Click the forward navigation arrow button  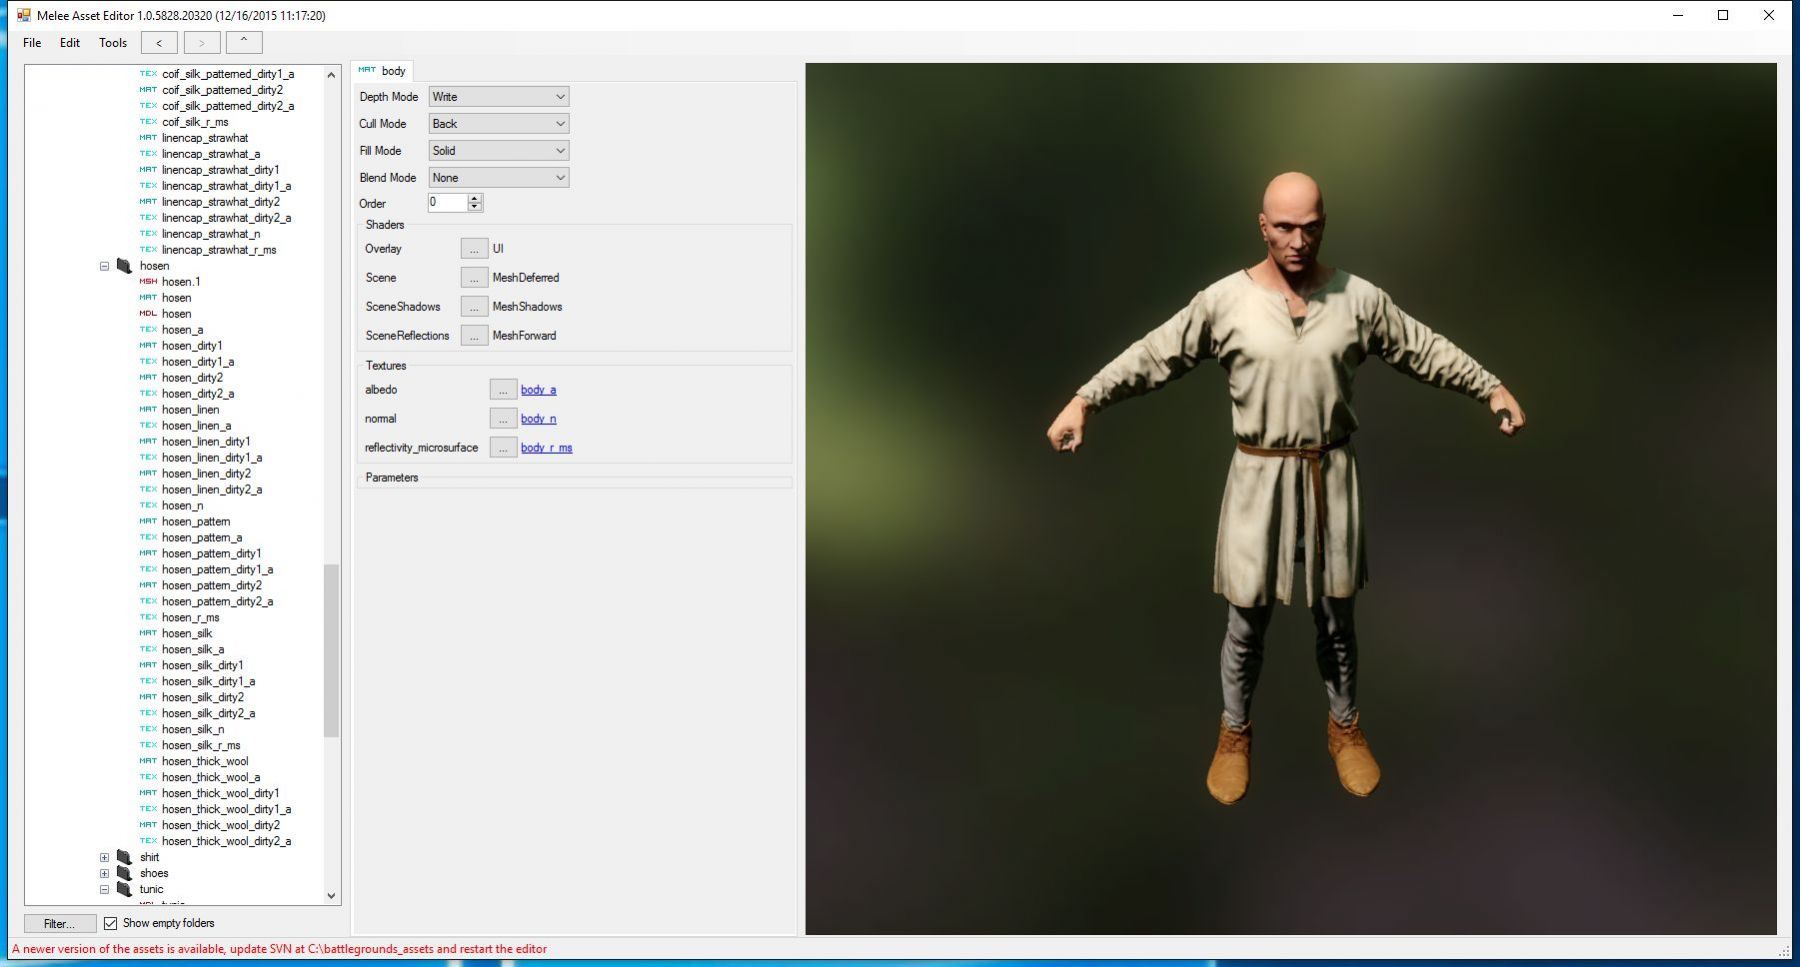pyautogui.click(x=201, y=43)
